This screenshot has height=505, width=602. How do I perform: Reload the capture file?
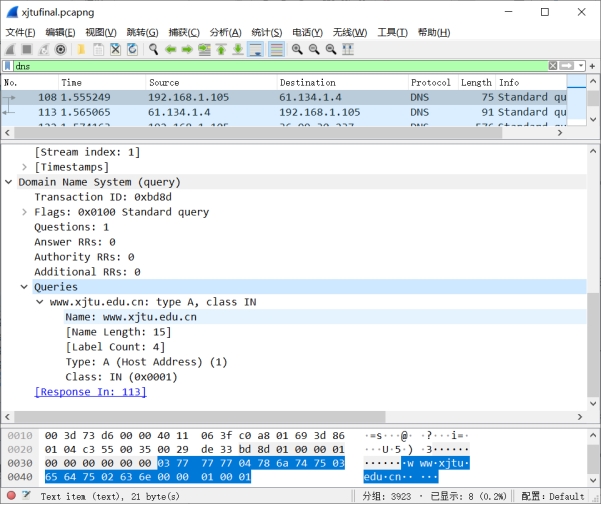pyautogui.click(x=132, y=49)
